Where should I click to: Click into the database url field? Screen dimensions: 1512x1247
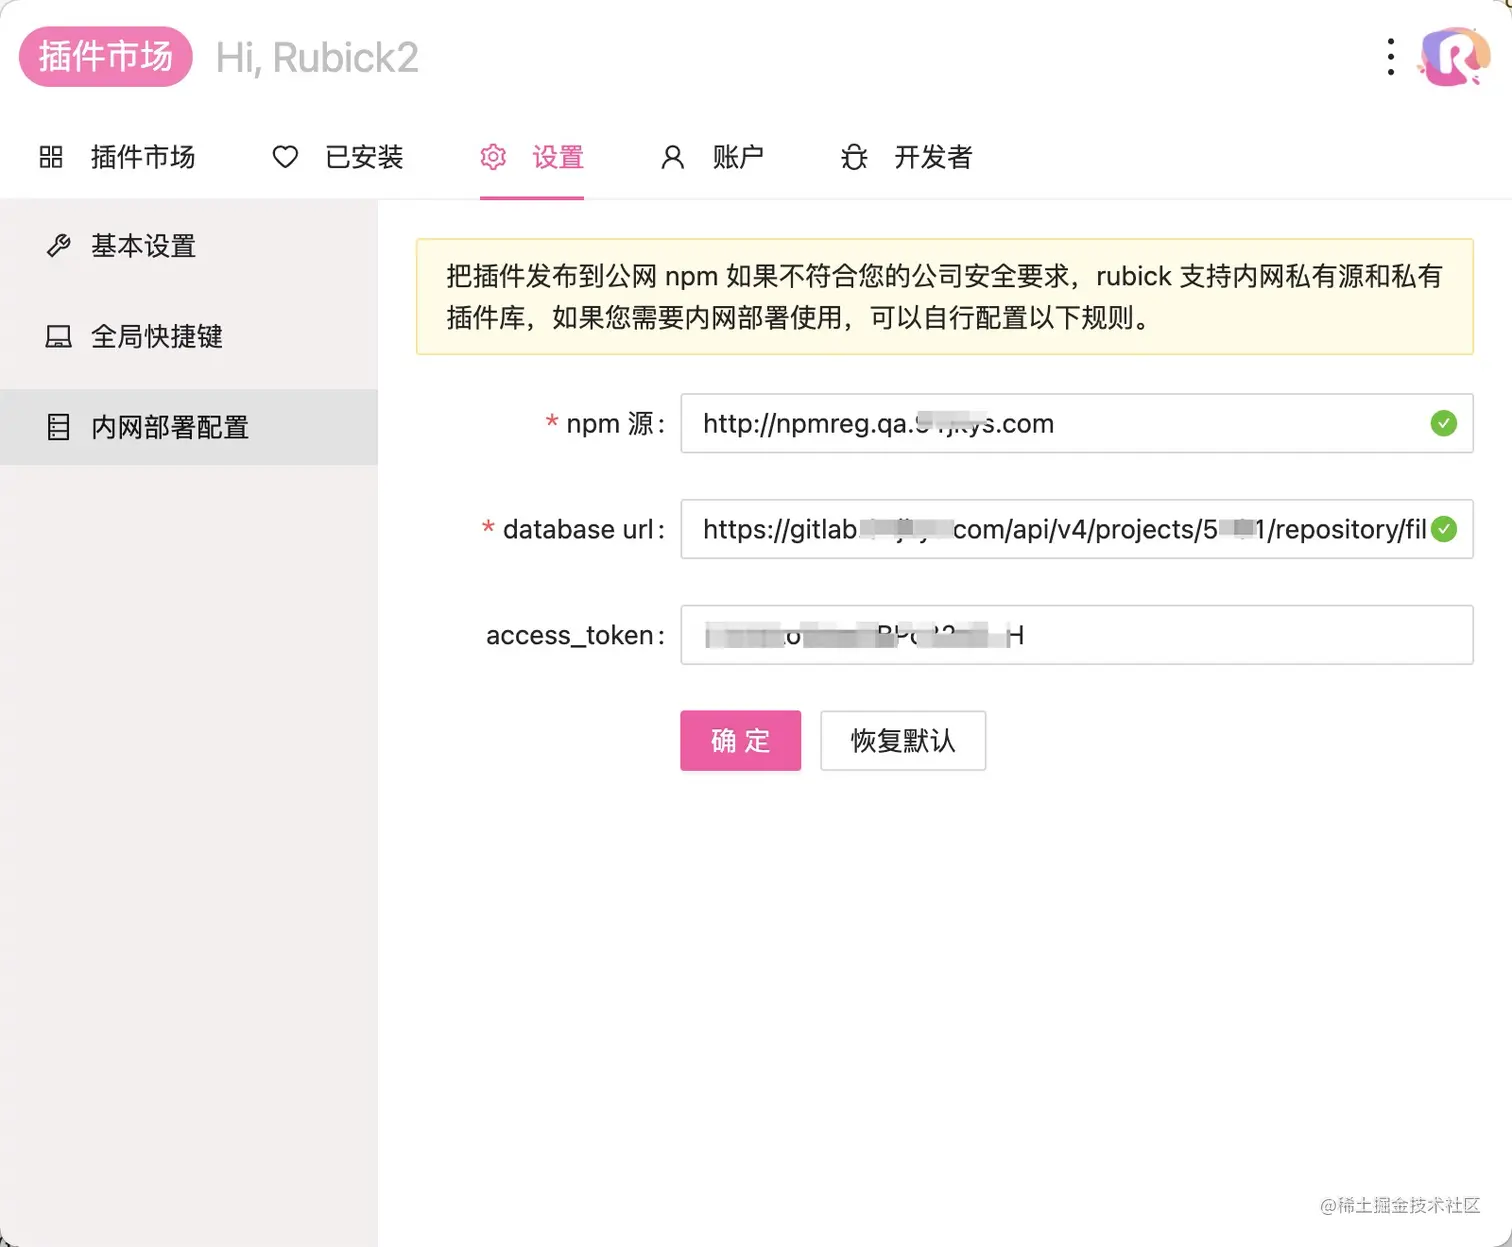(x=1077, y=529)
